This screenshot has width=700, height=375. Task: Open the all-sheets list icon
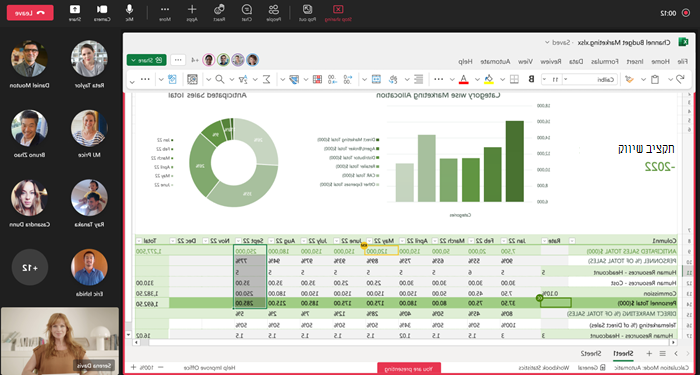point(662,353)
